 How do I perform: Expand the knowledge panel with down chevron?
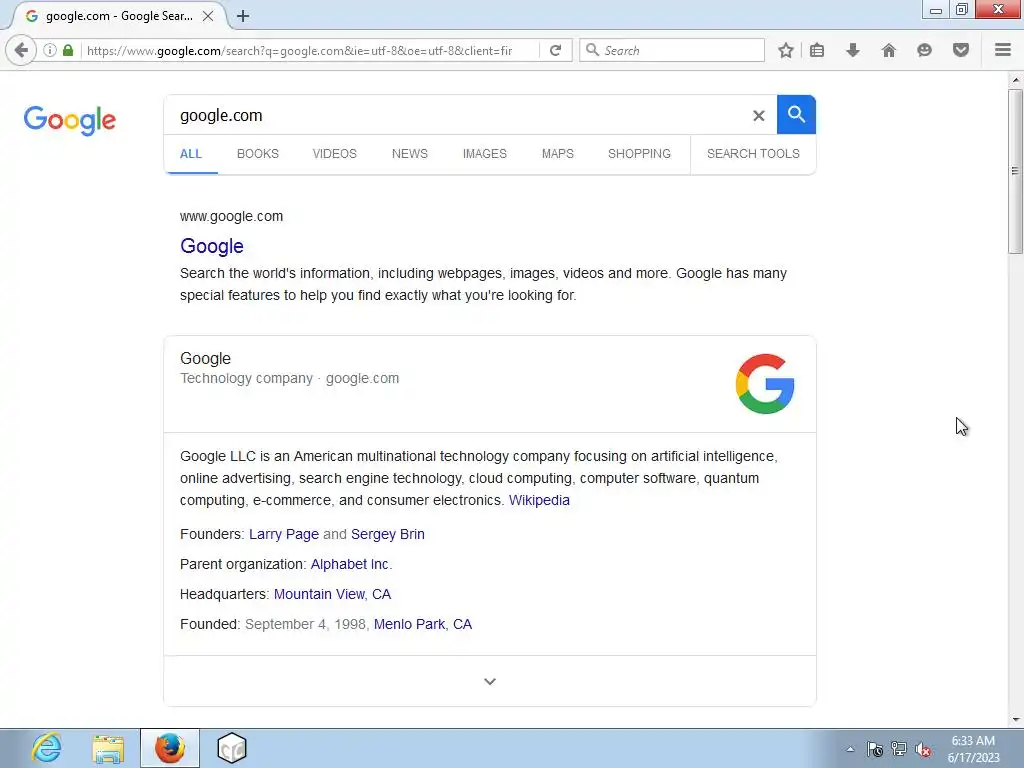coord(490,681)
